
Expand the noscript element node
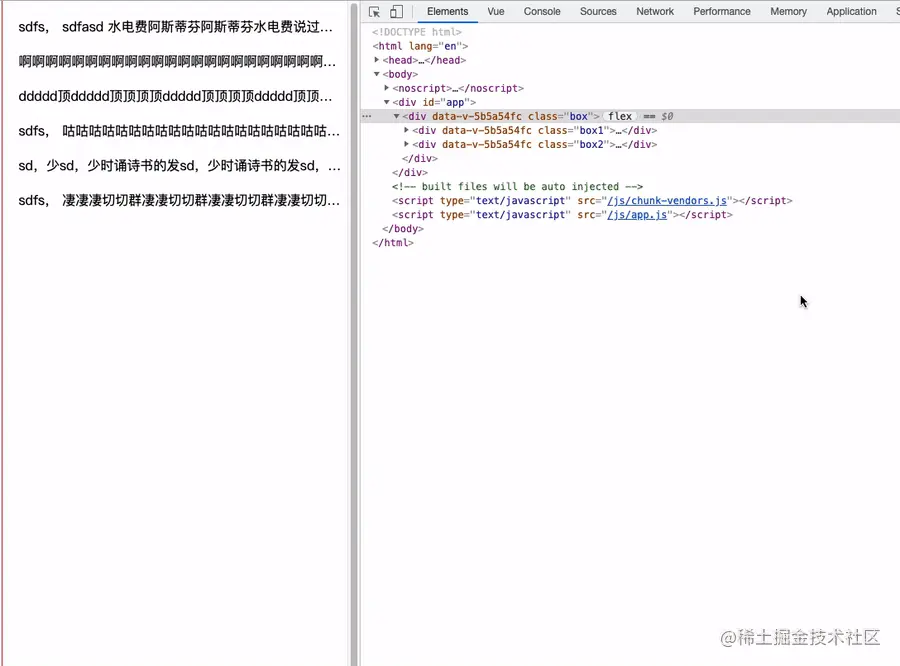click(386, 88)
